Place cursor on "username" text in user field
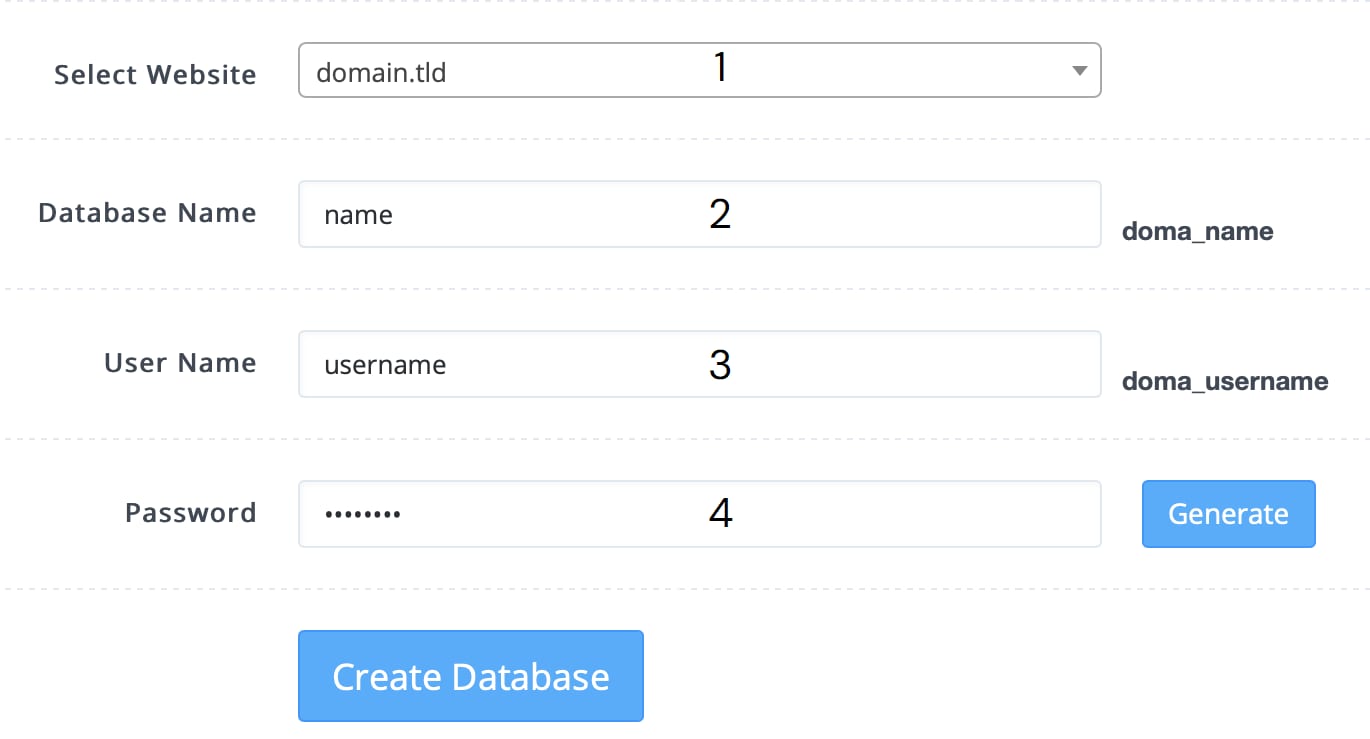Screen dimensions: 1370x739 pos(385,365)
